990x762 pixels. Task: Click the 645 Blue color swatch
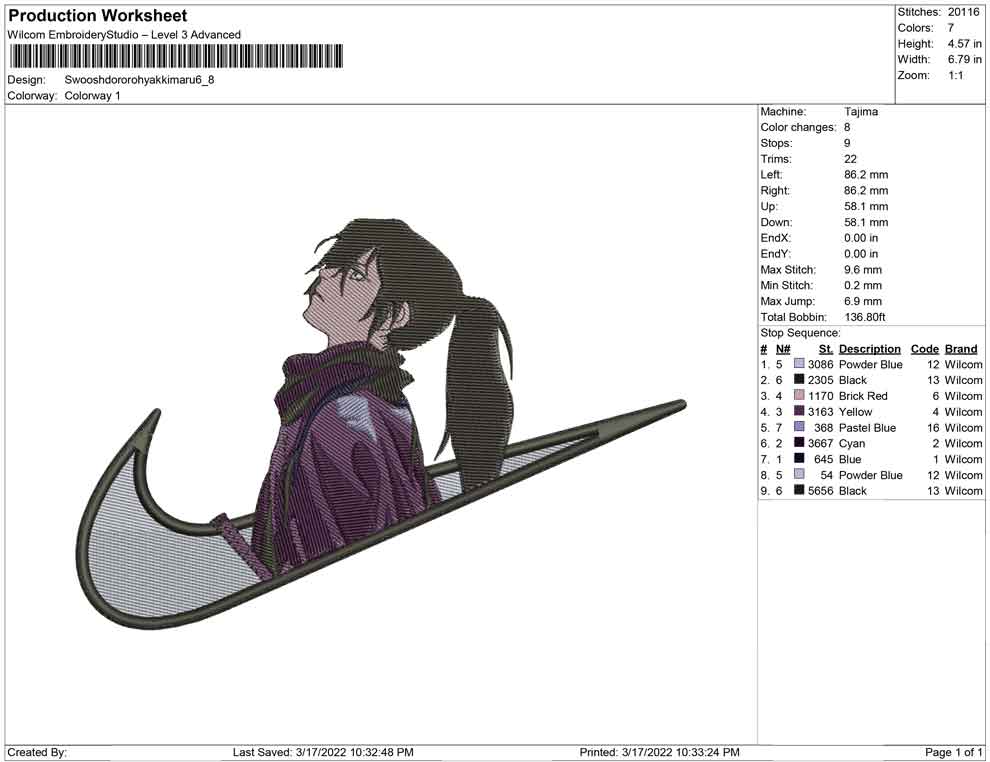(799, 459)
